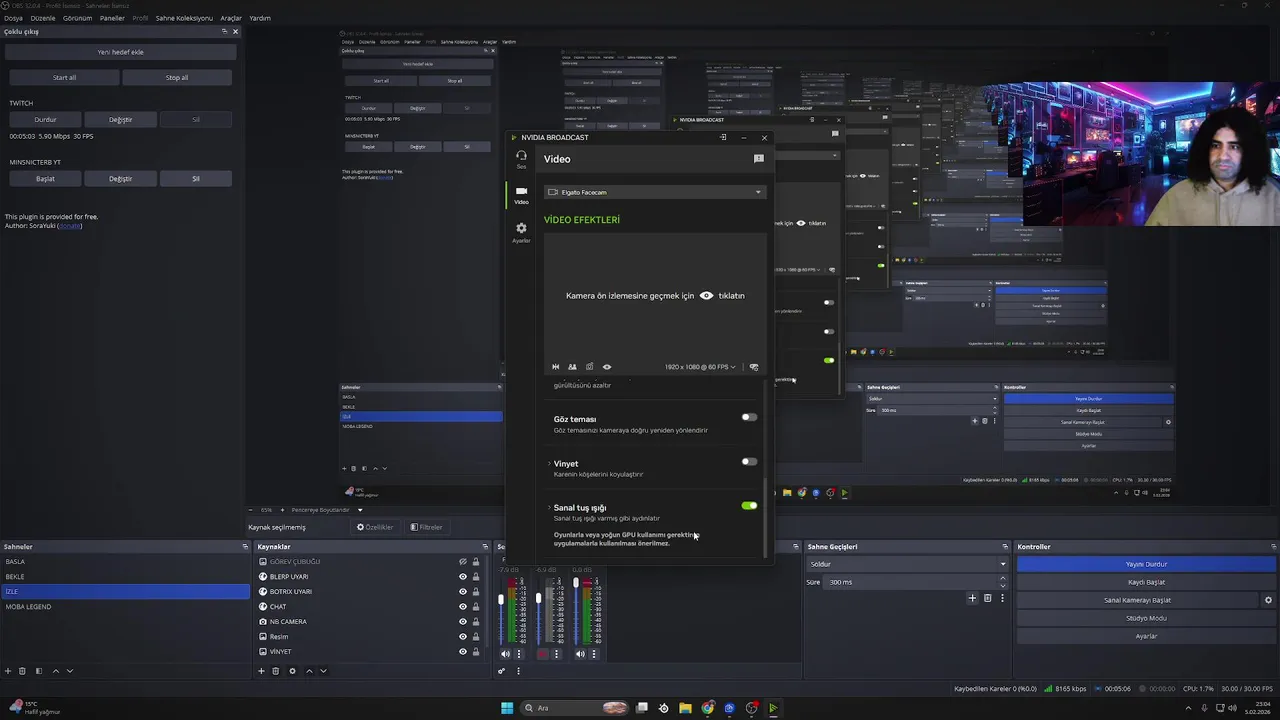Viewport: 1280px width, 720px height.
Task: Click the Yeni hedef ekle button
Action: [120, 52]
